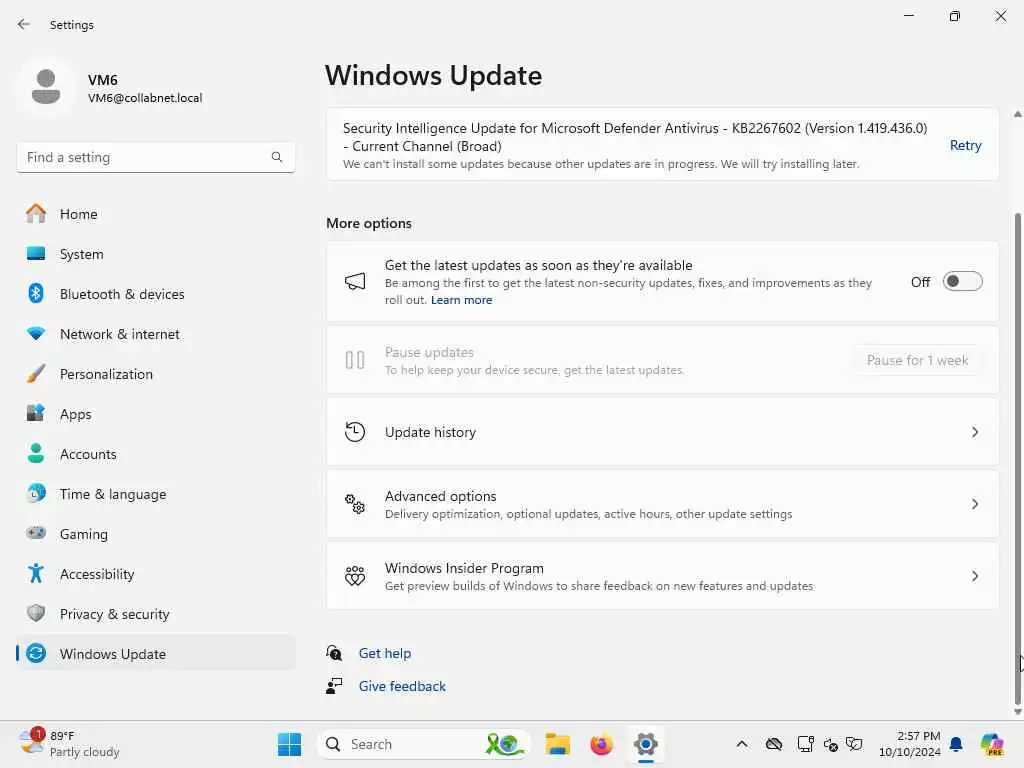Go to Personalization settings
Image resolution: width=1024 pixels, height=768 pixels.
(155, 374)
